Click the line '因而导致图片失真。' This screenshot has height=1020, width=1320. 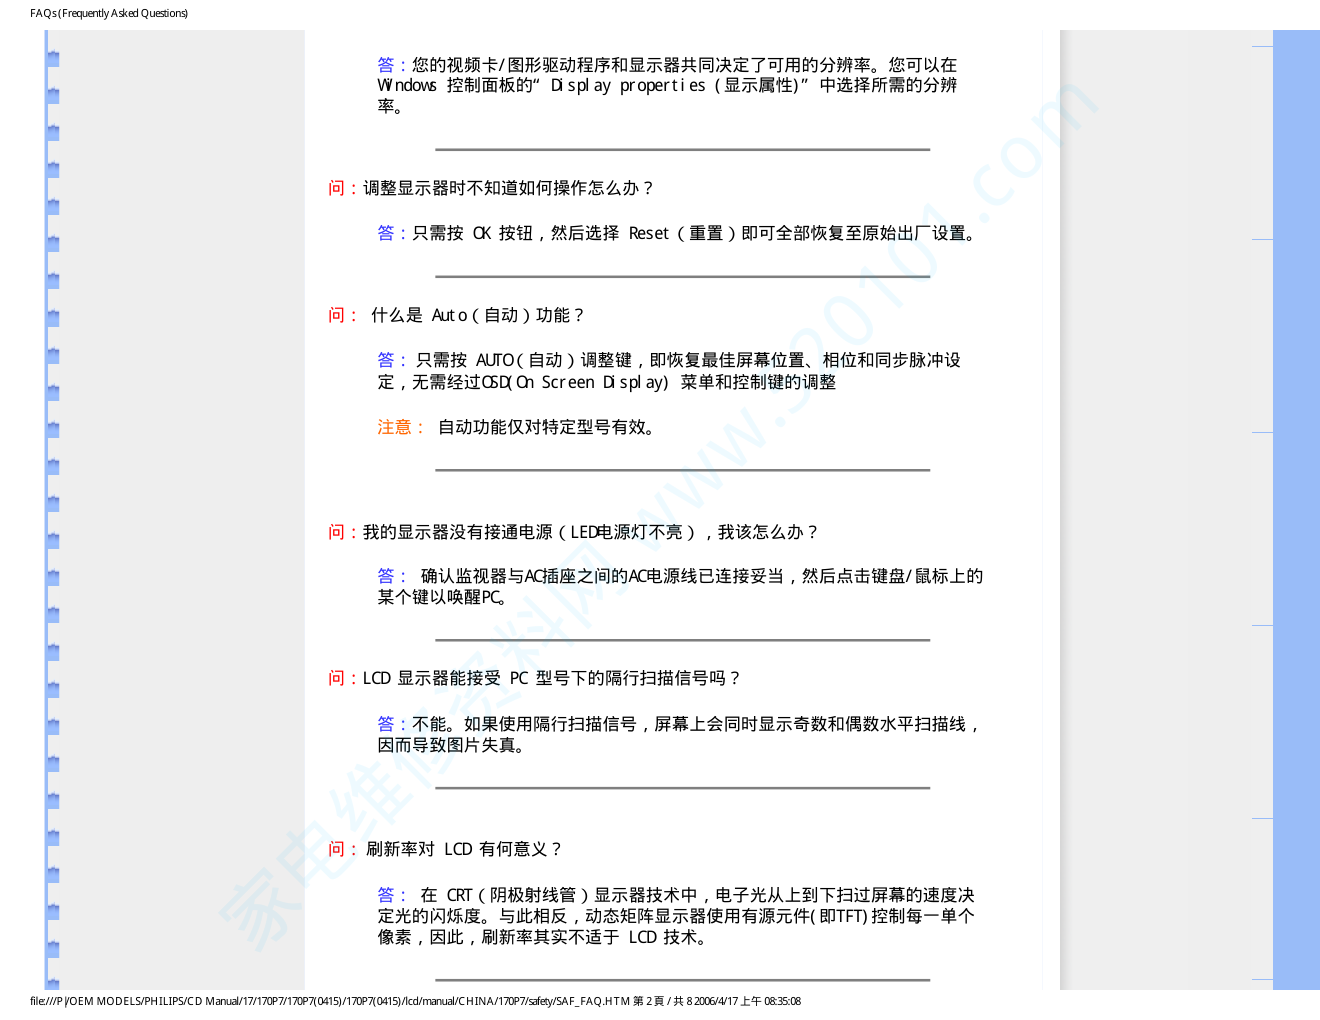pos(452,745)
